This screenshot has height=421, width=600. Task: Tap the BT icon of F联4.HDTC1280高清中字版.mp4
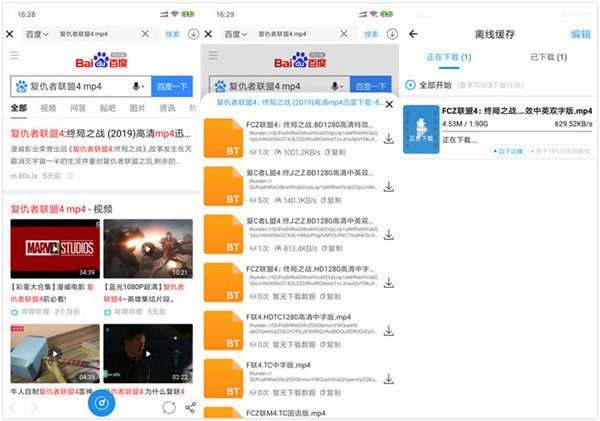pos(223,330)
